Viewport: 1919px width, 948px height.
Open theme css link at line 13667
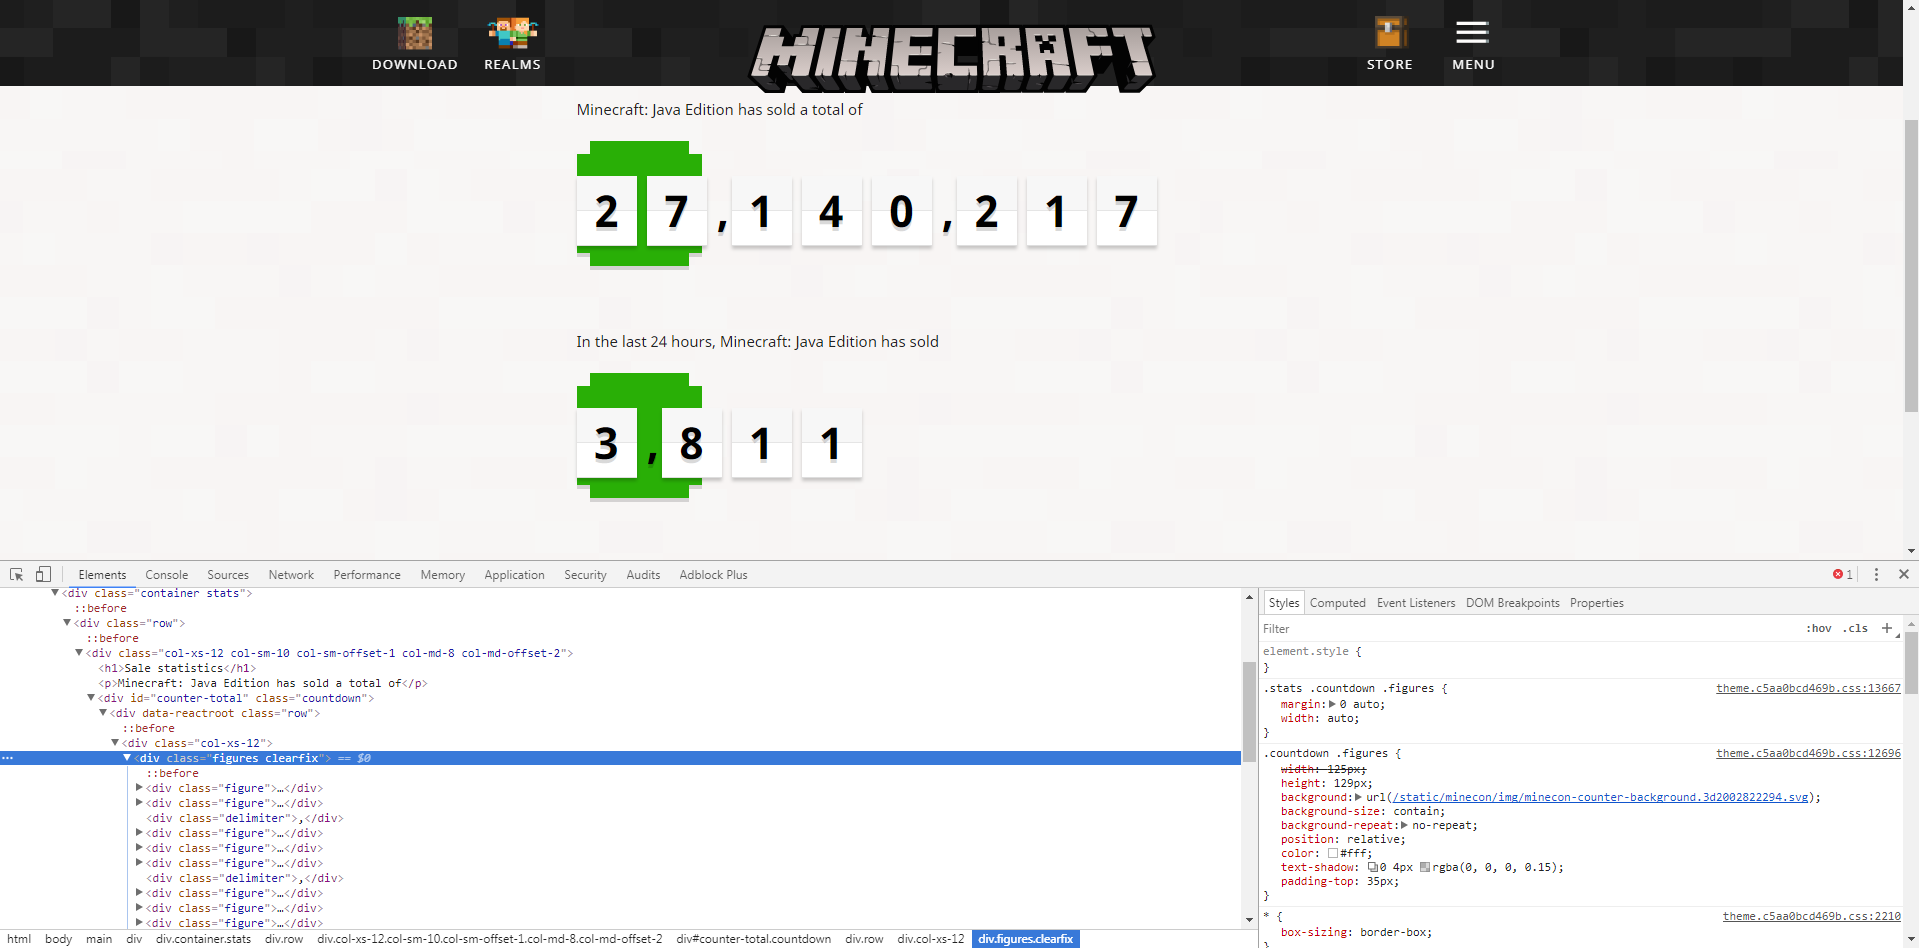click(1808, 688)
